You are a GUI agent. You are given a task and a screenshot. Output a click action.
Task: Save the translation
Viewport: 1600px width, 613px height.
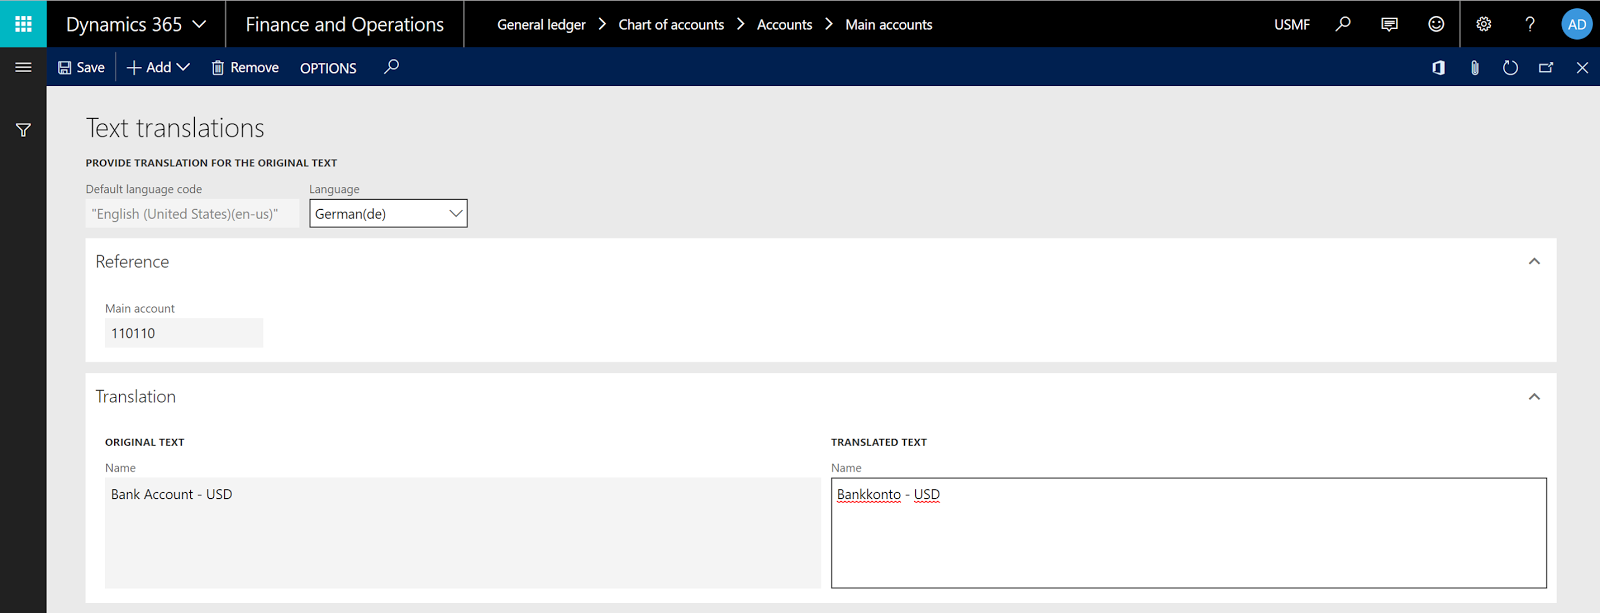click(x=81, y=67)
